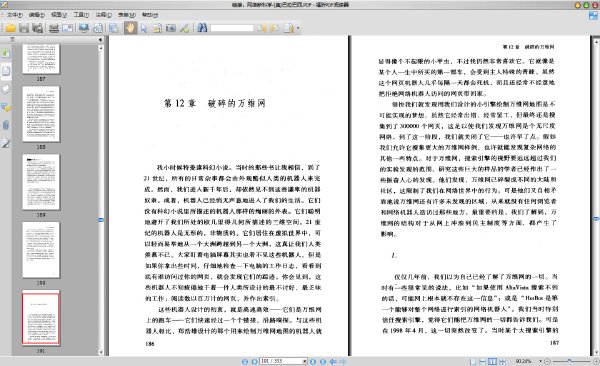Screen dimensions: 600x366
Task: Click the monitor full-screen toolbar icon
Action: pyautogui.click(x=84, y=28)
